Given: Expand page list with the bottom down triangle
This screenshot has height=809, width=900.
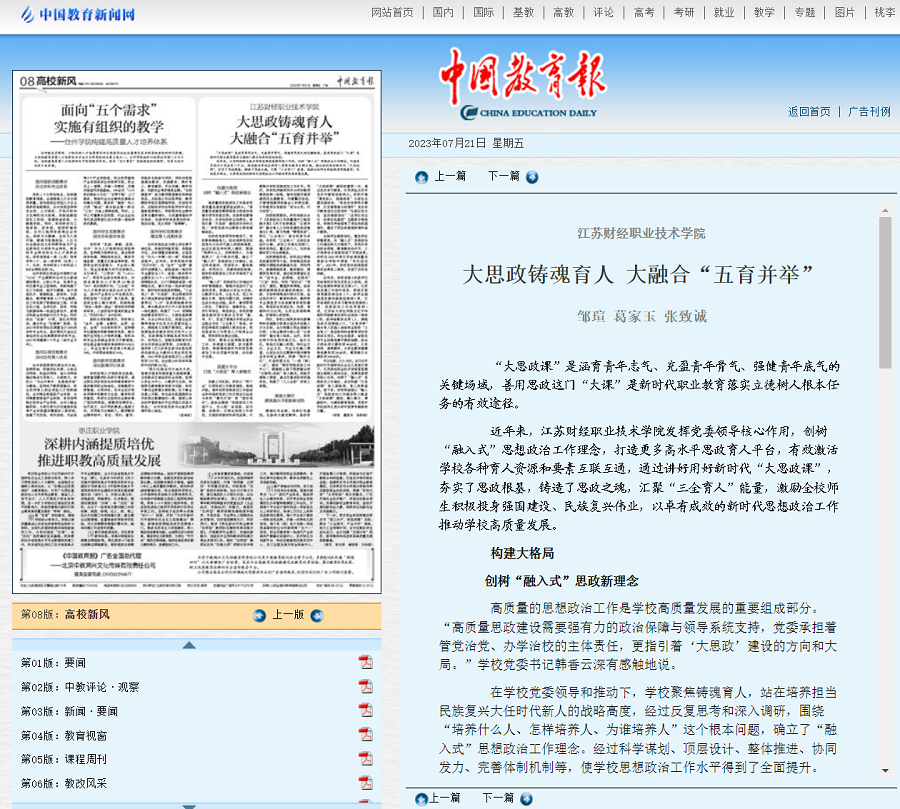Looking at the screenshot, I should click(x=189, y=806).
